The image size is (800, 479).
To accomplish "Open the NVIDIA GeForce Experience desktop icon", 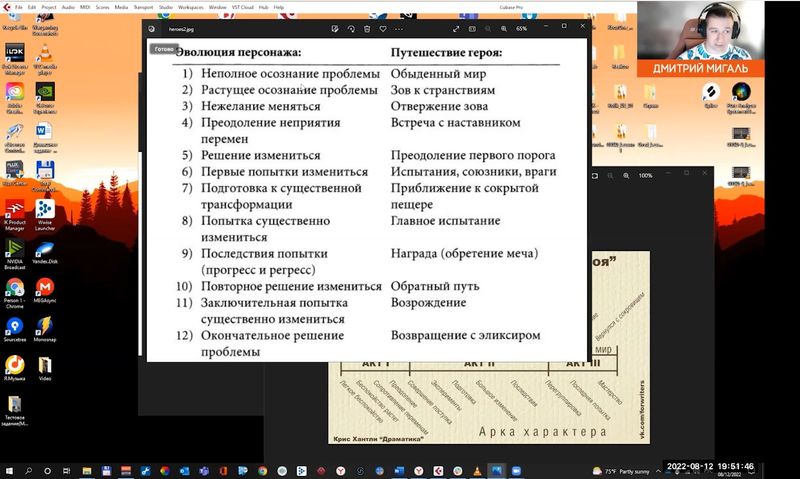I will pos(45,96).
